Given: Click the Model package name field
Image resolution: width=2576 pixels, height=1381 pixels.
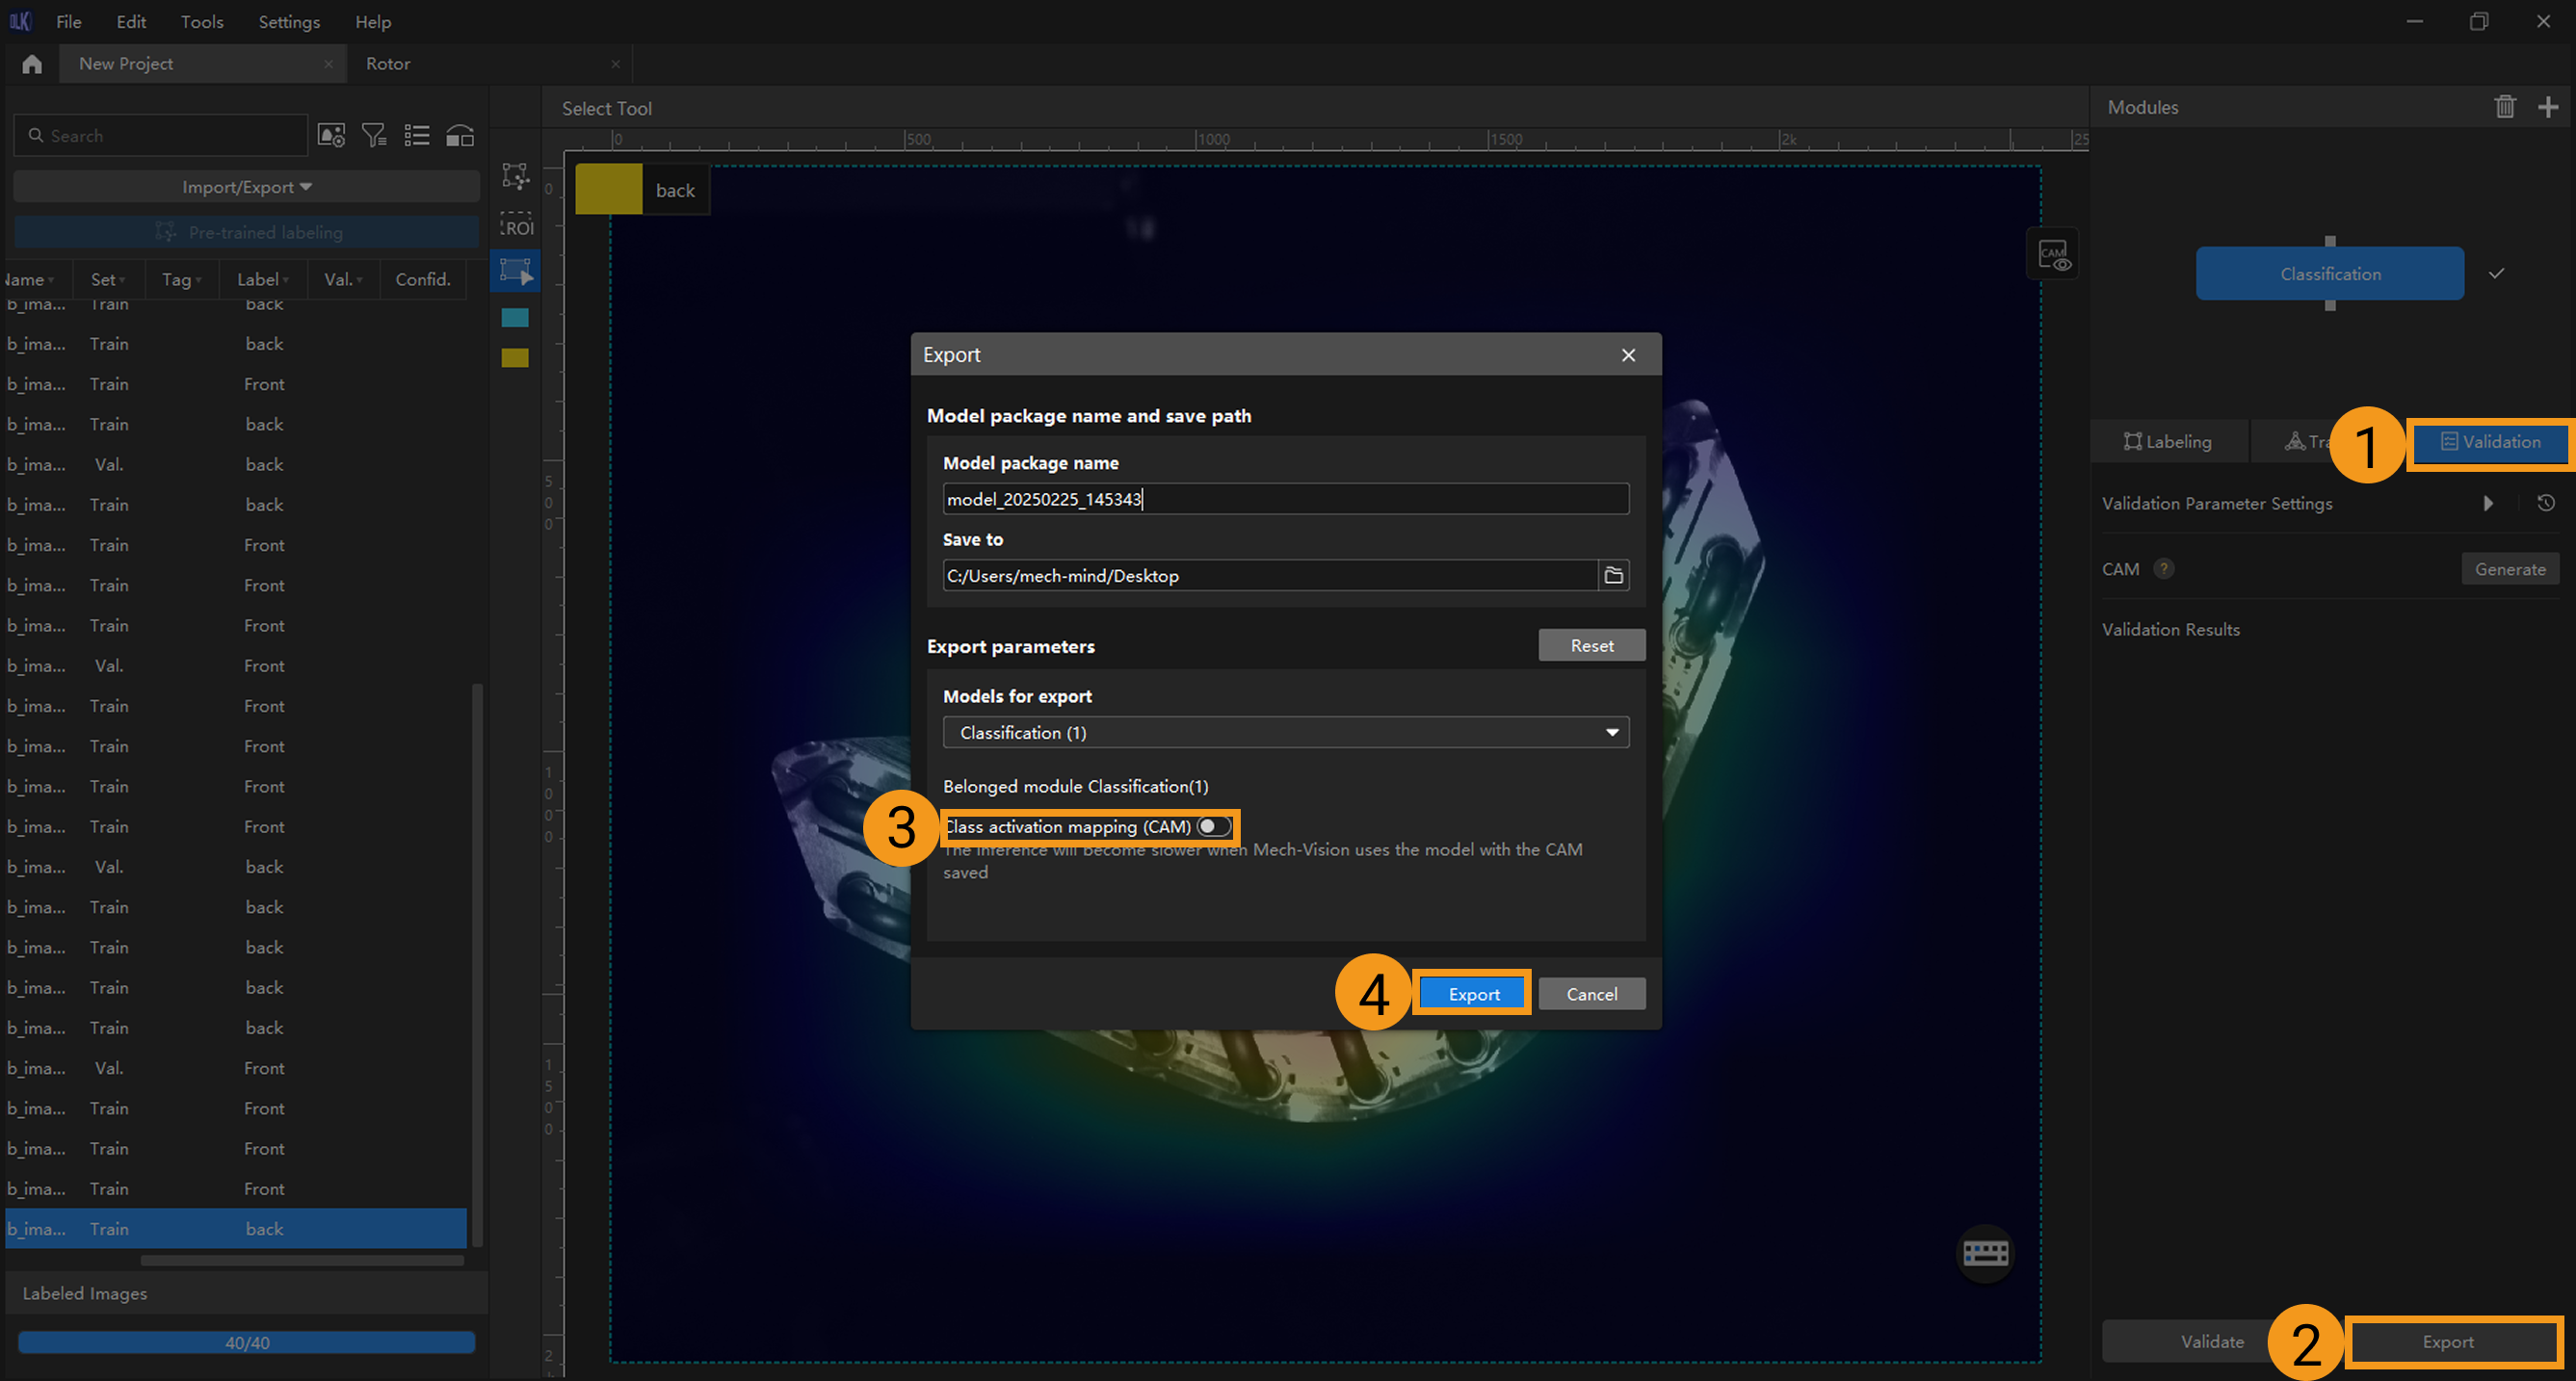Looking at the screenshot, I should point(1285,498).
